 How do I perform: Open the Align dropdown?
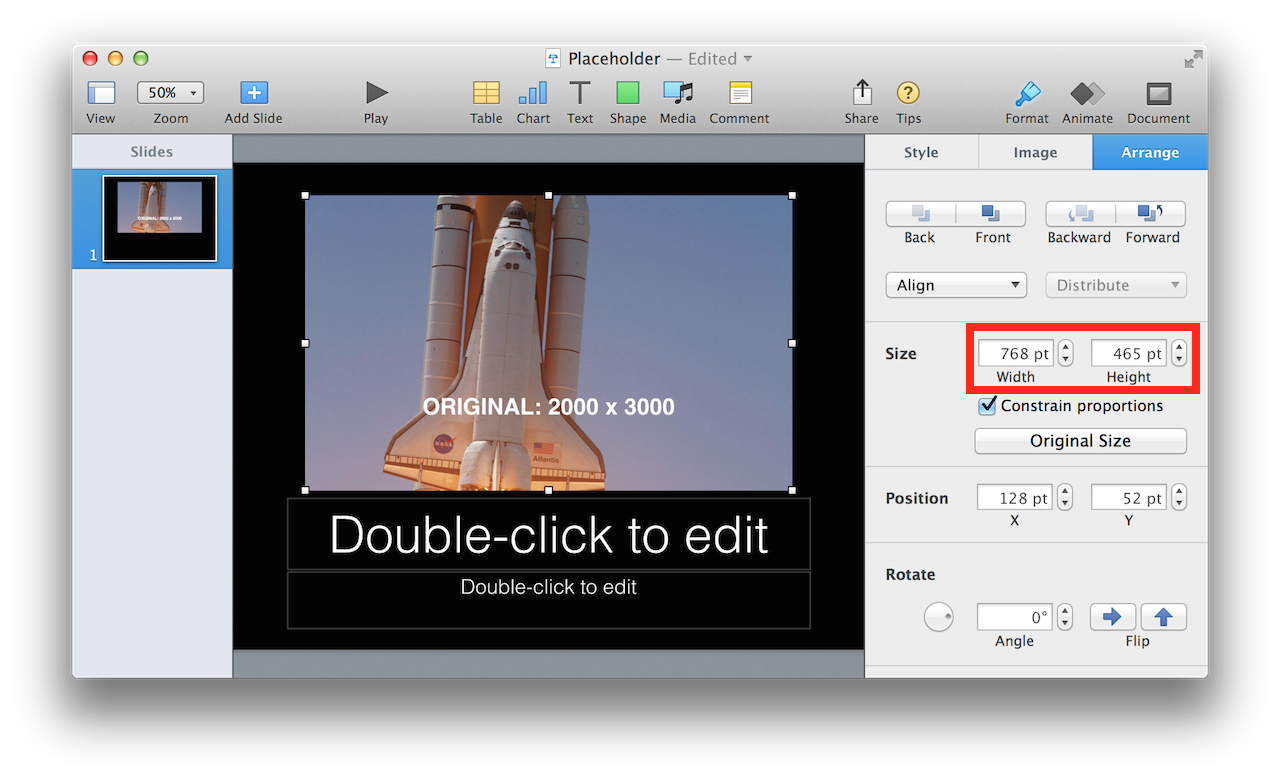956,285
